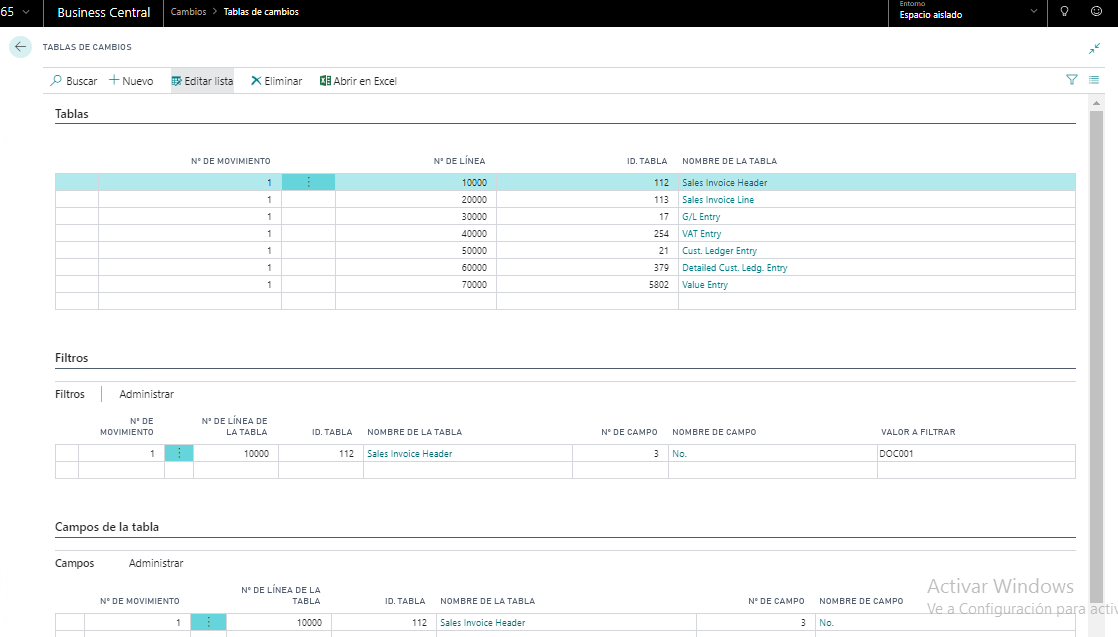Image resolution: width=1118 pixels, height=637 pixels.
Task: Open the Buscar search tool
Action: tap(73, 81)
